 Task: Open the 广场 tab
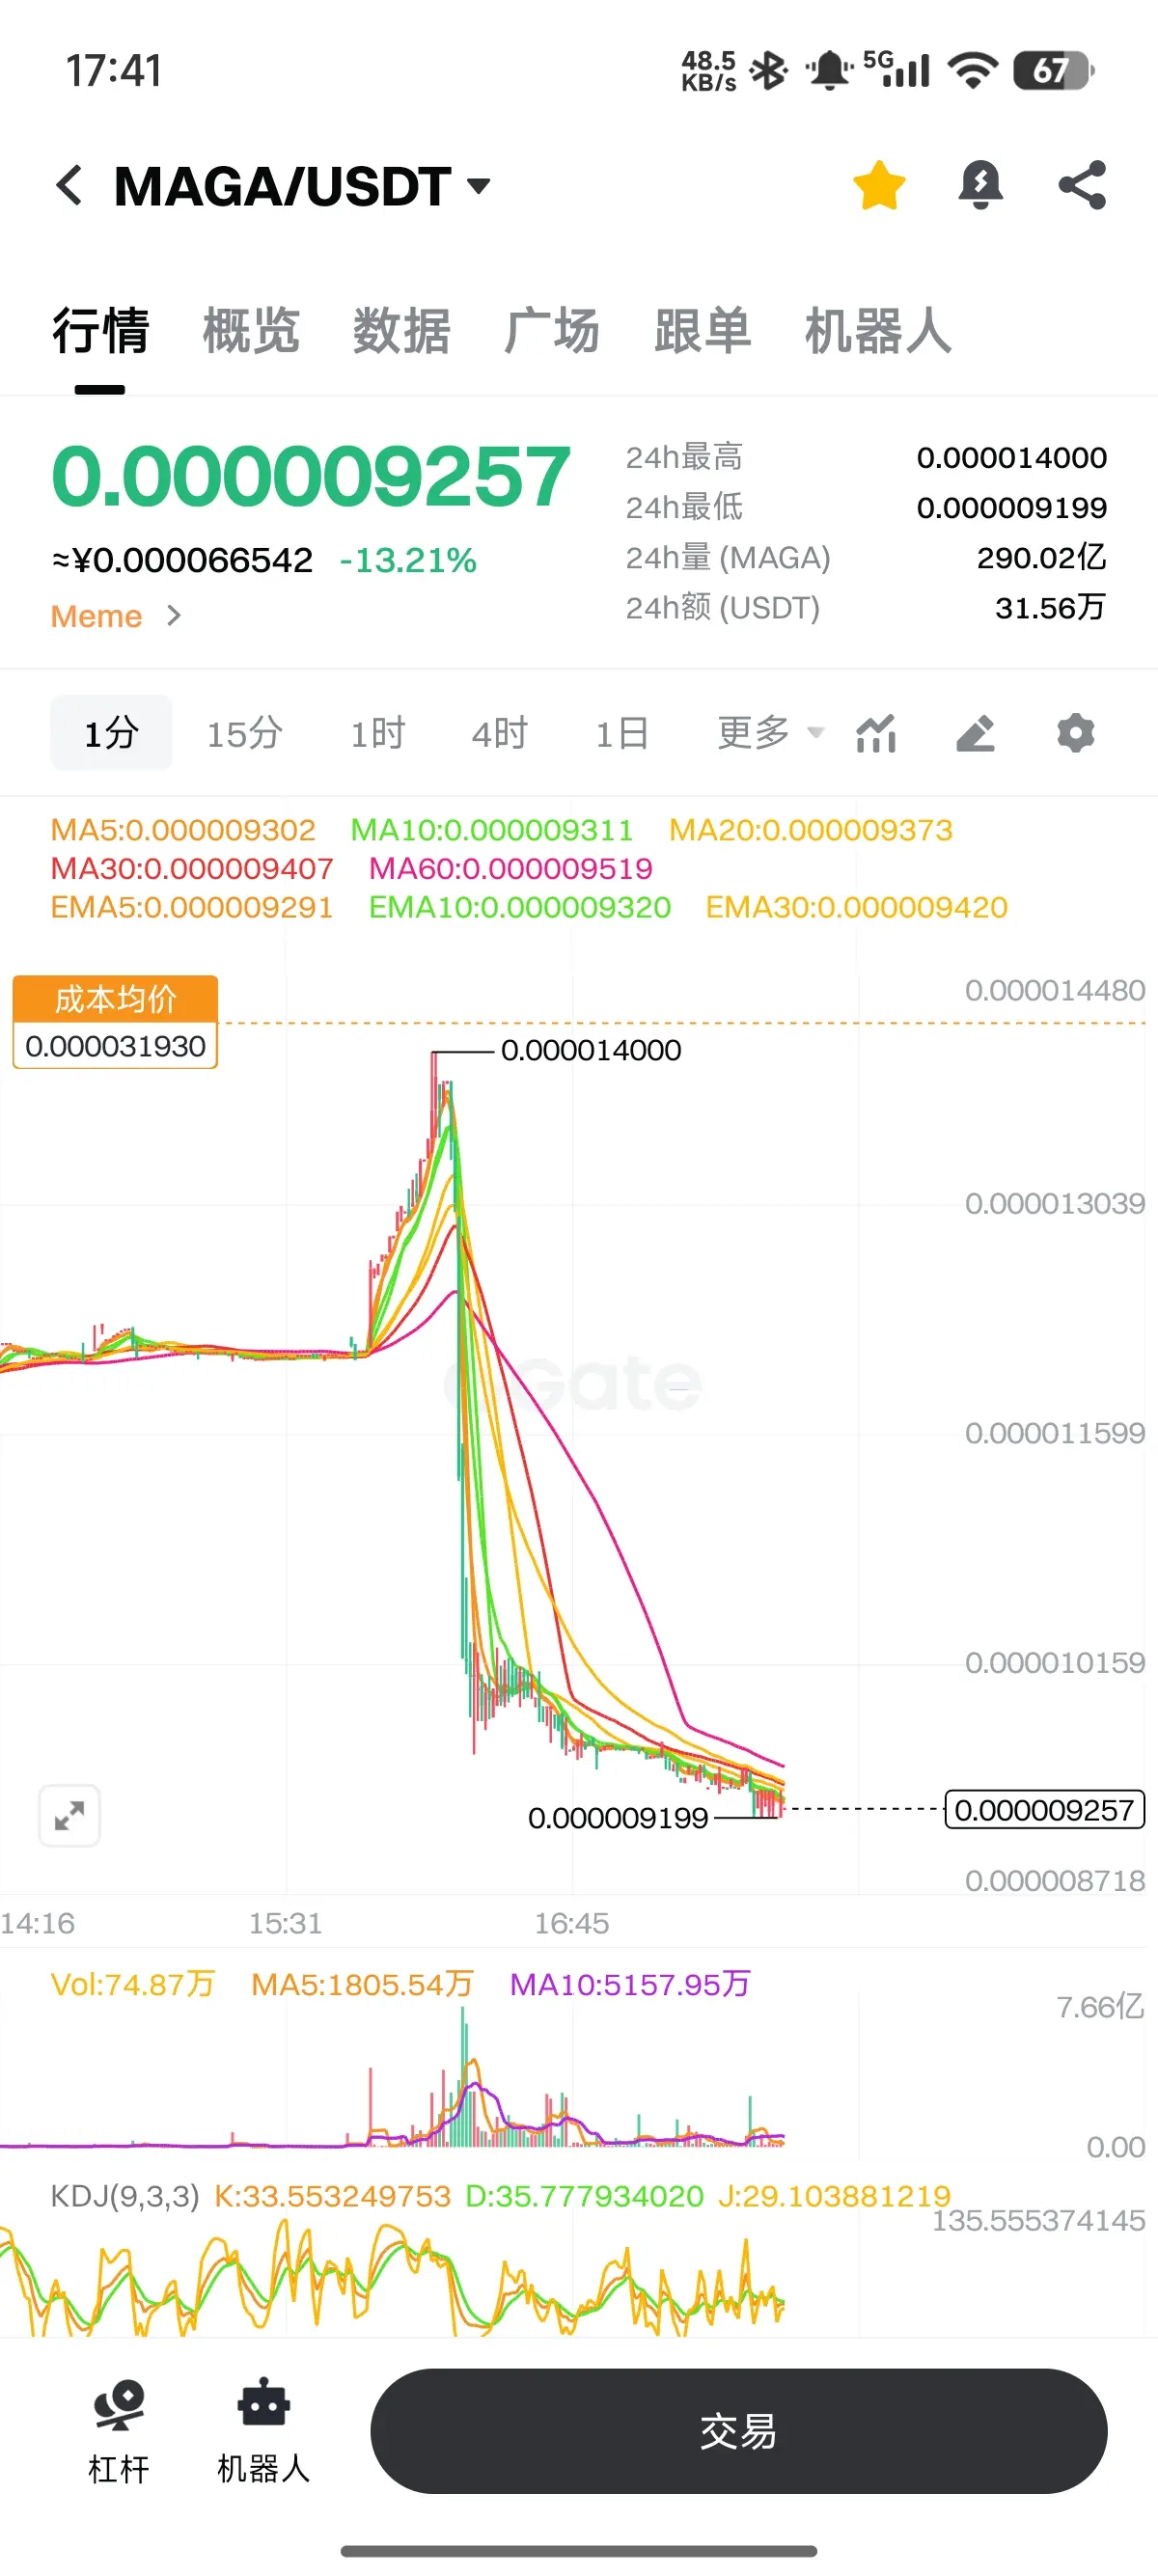552,331
